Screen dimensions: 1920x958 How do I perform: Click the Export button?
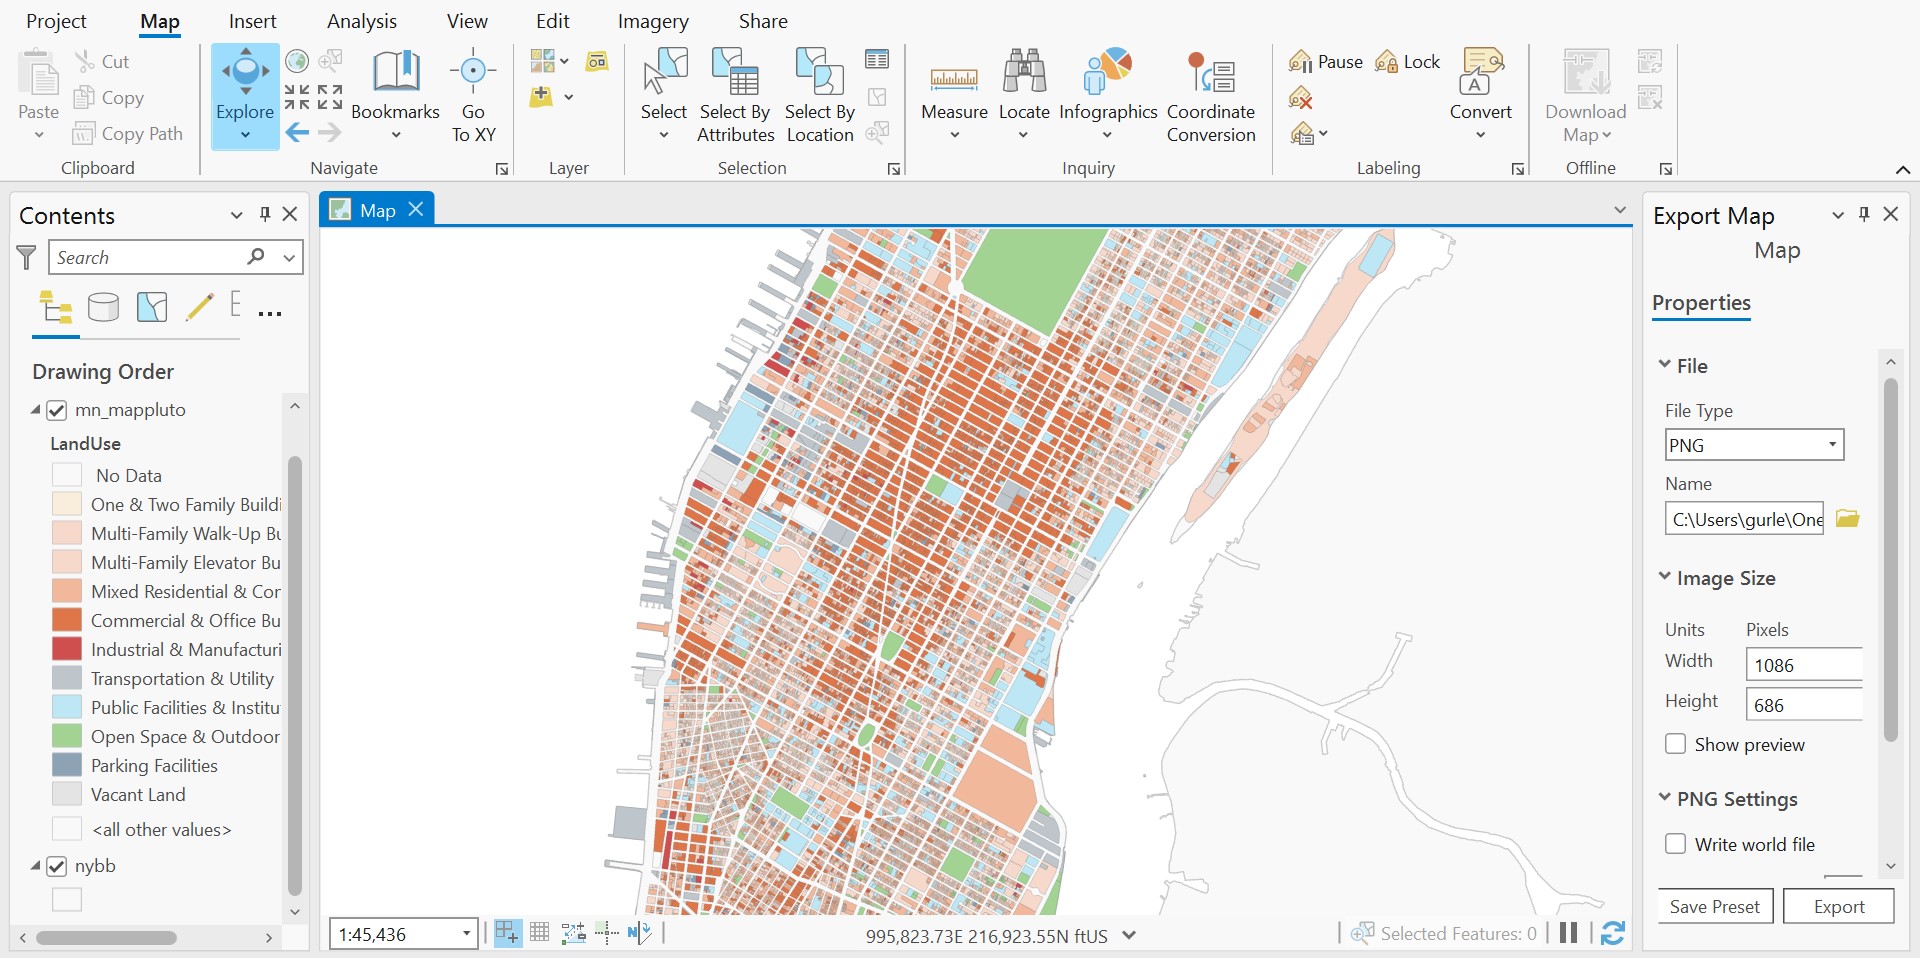click(x=1838, y=906)
